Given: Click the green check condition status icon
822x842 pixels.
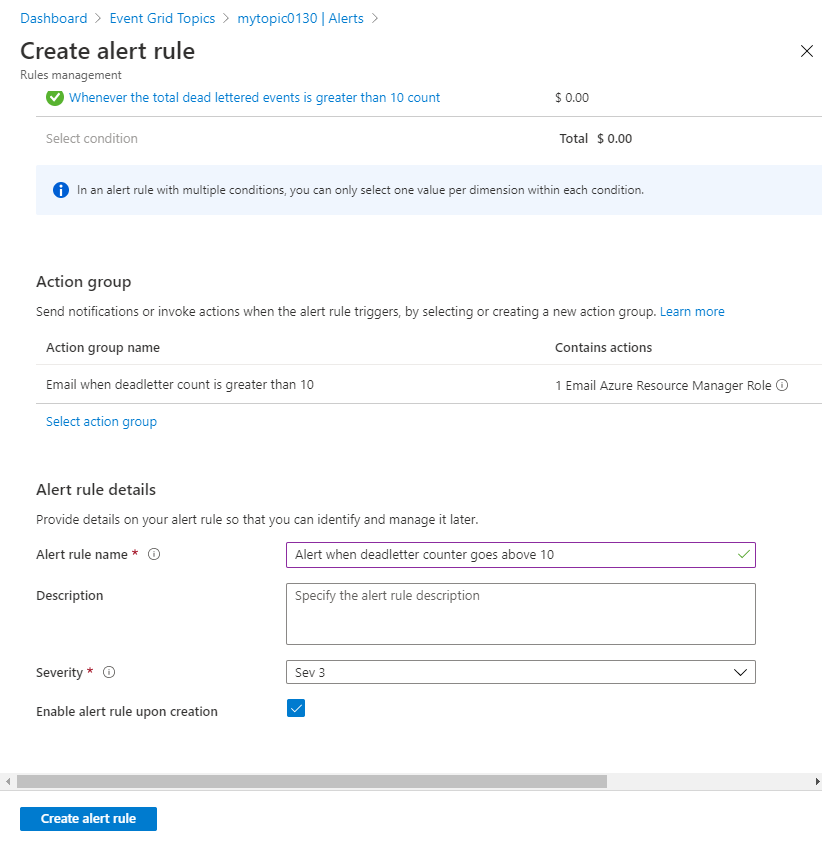Looking at the screenshot, I should tap(54, 98).
